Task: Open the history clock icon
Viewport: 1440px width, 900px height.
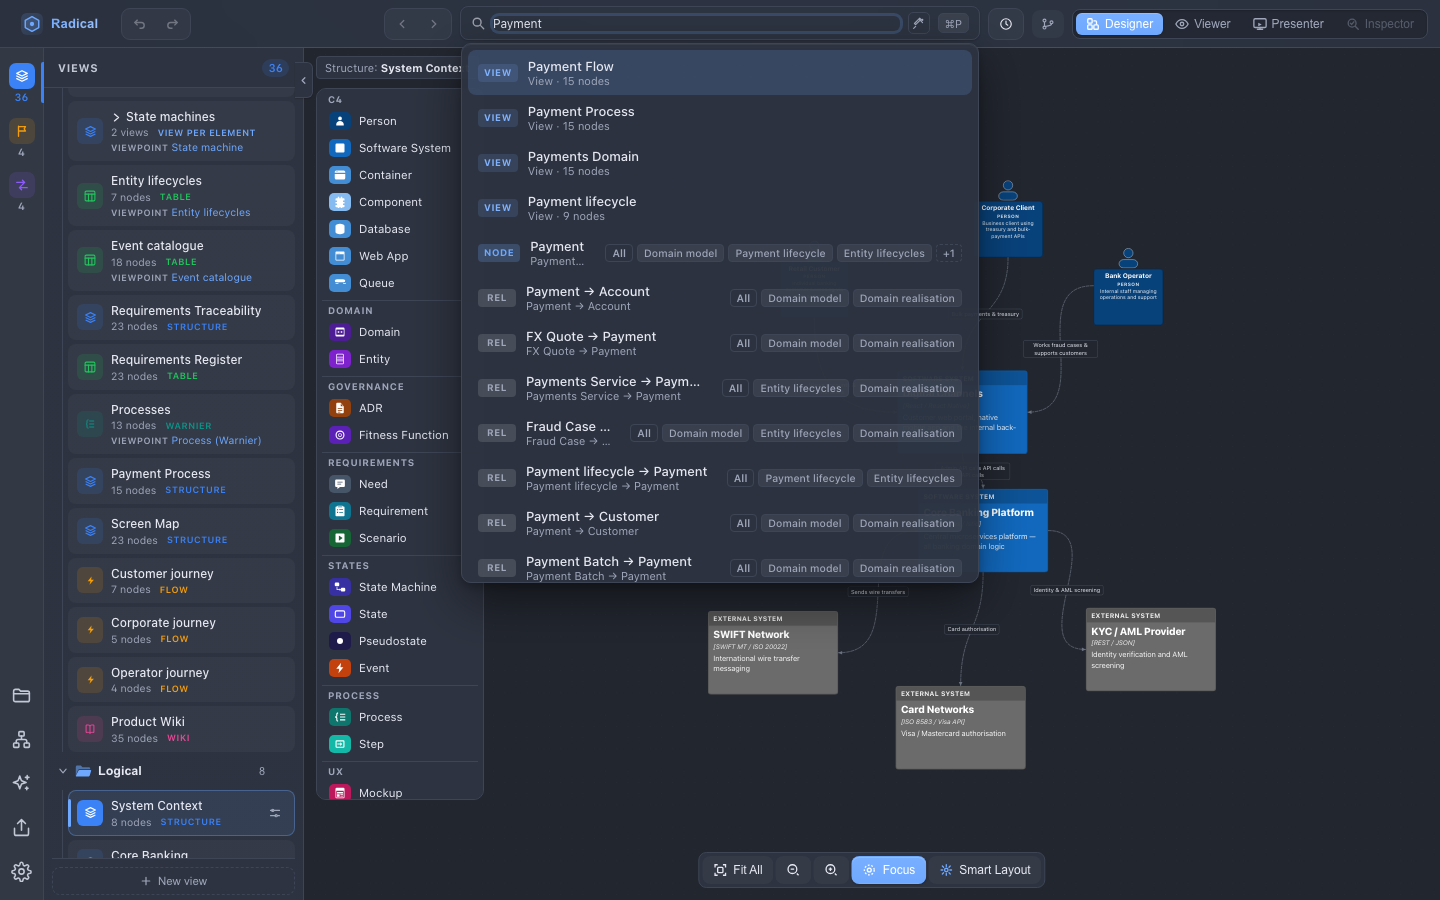Action: (1006, 24)
